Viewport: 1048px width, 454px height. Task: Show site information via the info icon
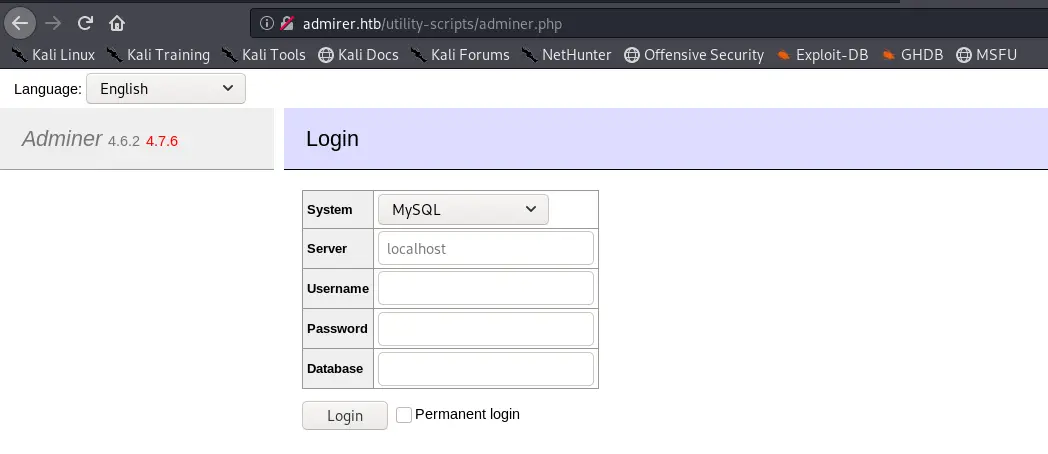[267, 23]
